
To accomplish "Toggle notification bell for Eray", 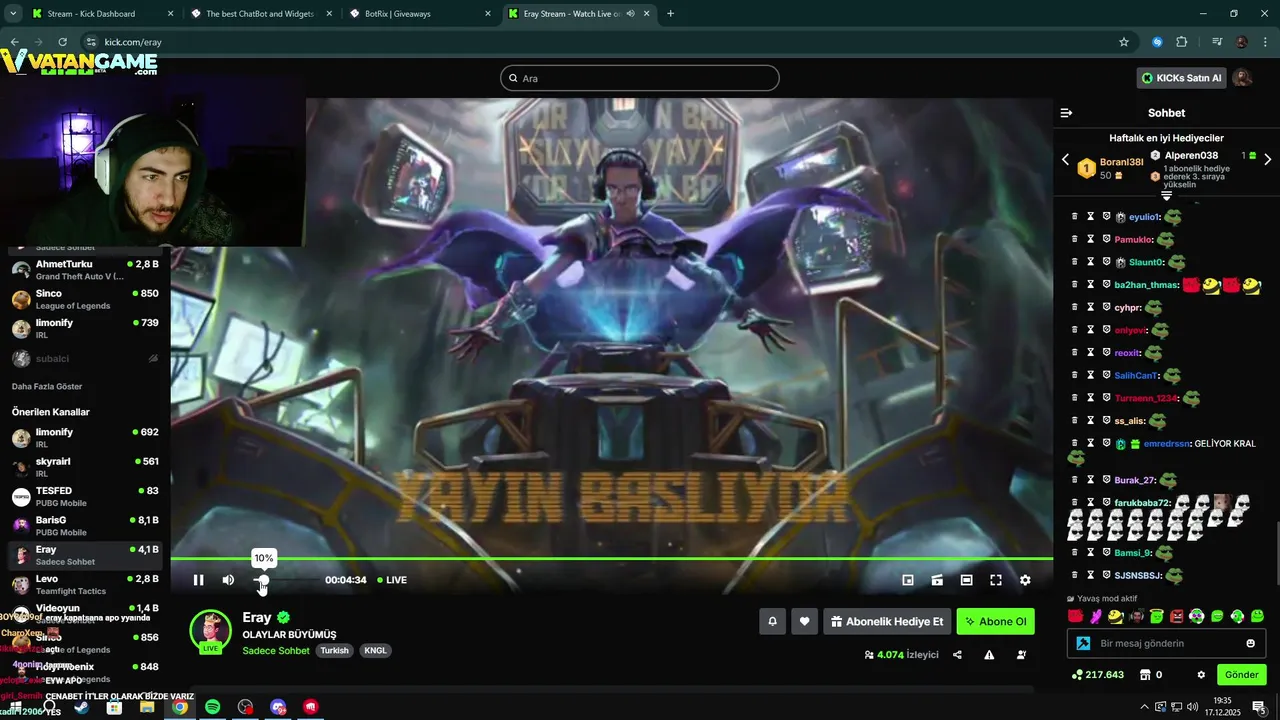I will coord(772,621).
